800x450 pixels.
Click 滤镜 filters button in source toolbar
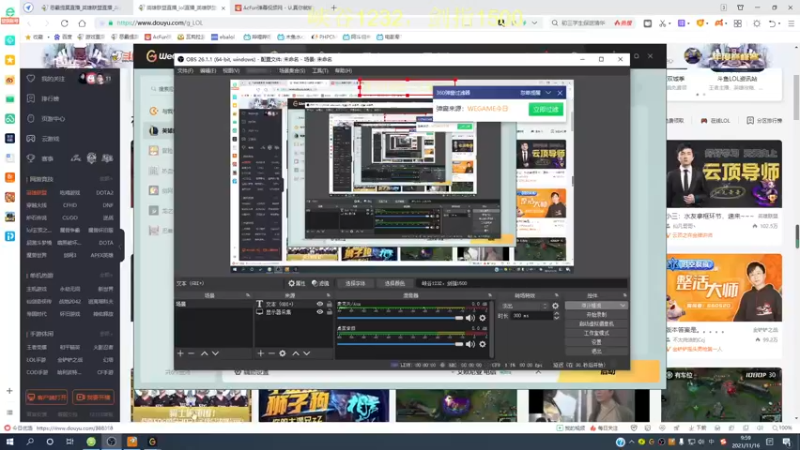(x=320, y=283)
